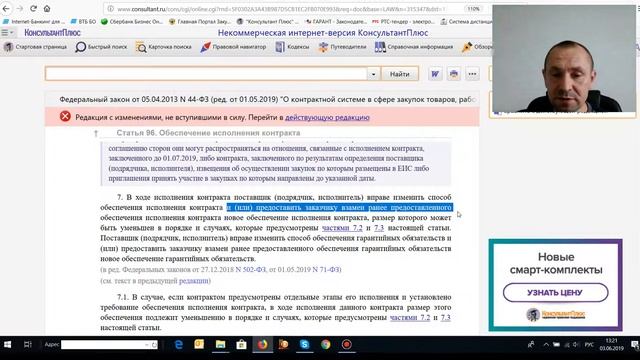Open the screen recorder taskbar icon

tap(347, 344)
